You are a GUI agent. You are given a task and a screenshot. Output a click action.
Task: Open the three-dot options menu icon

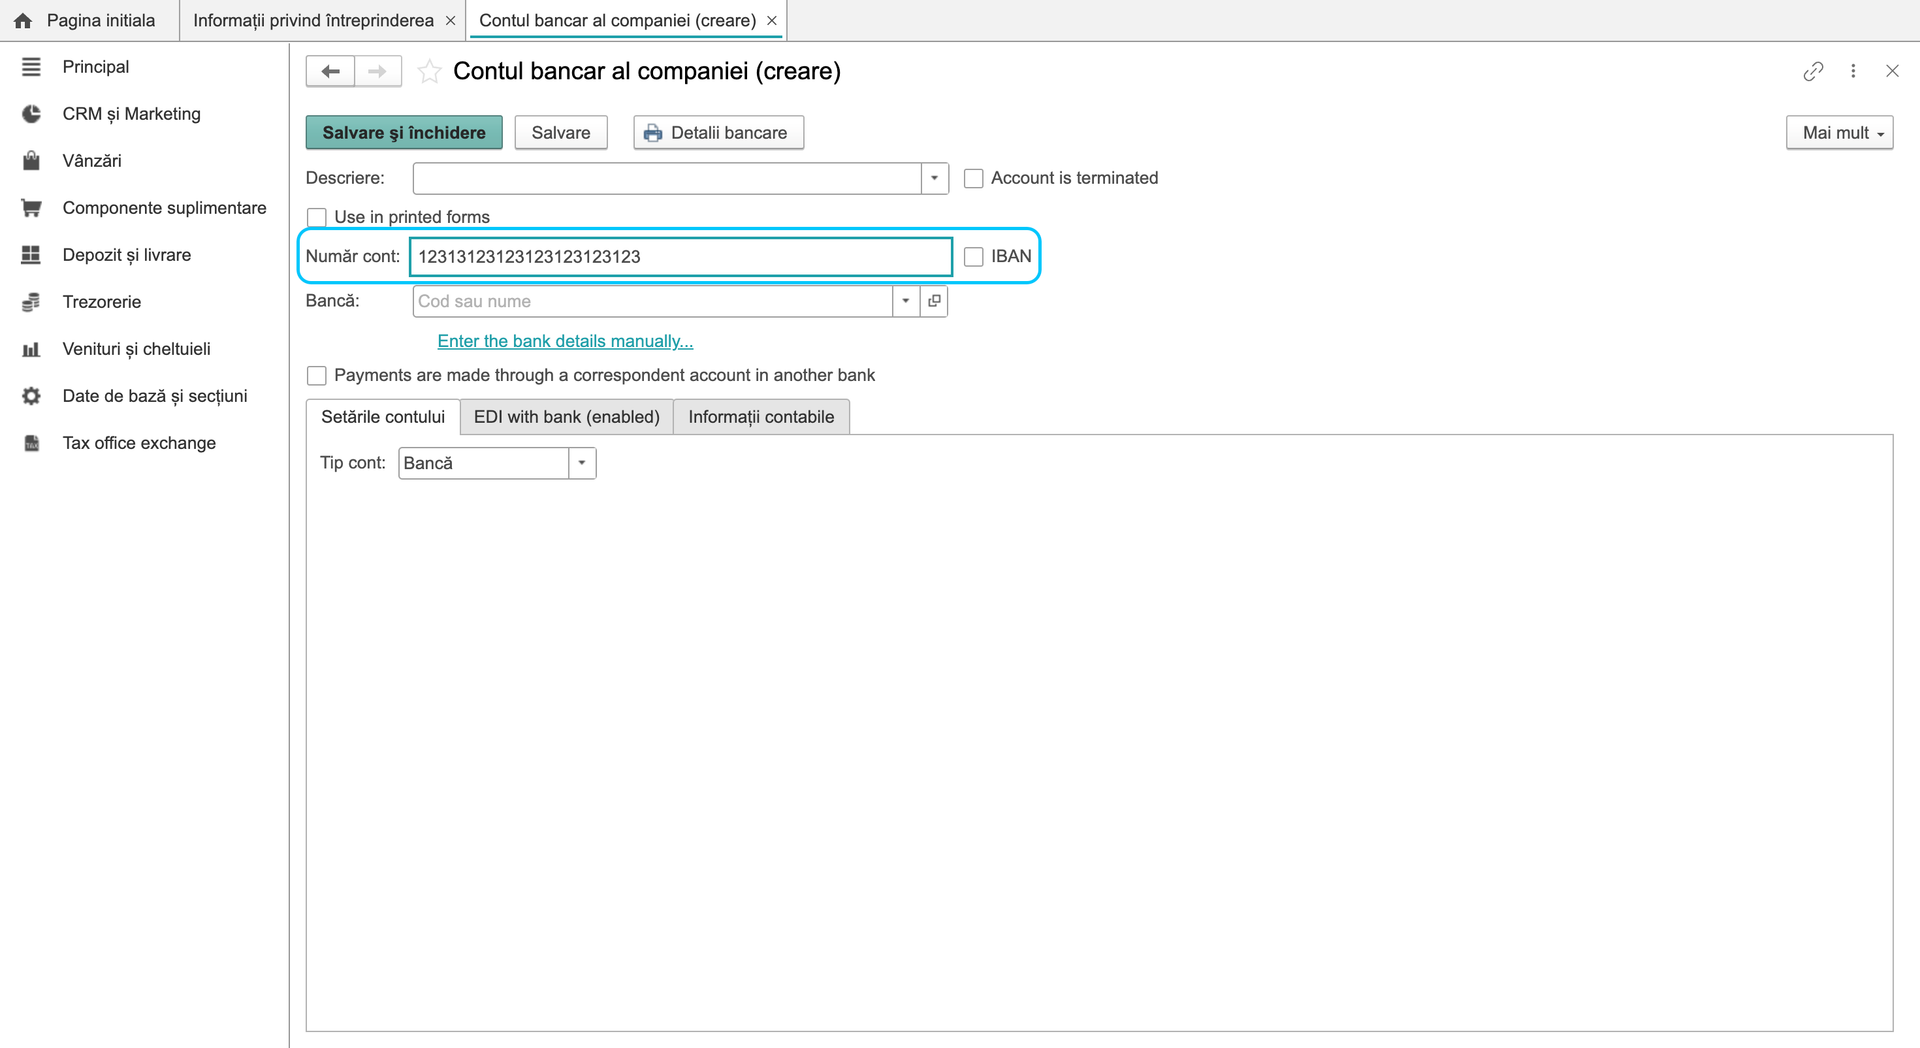click(x=1853, y=71)
